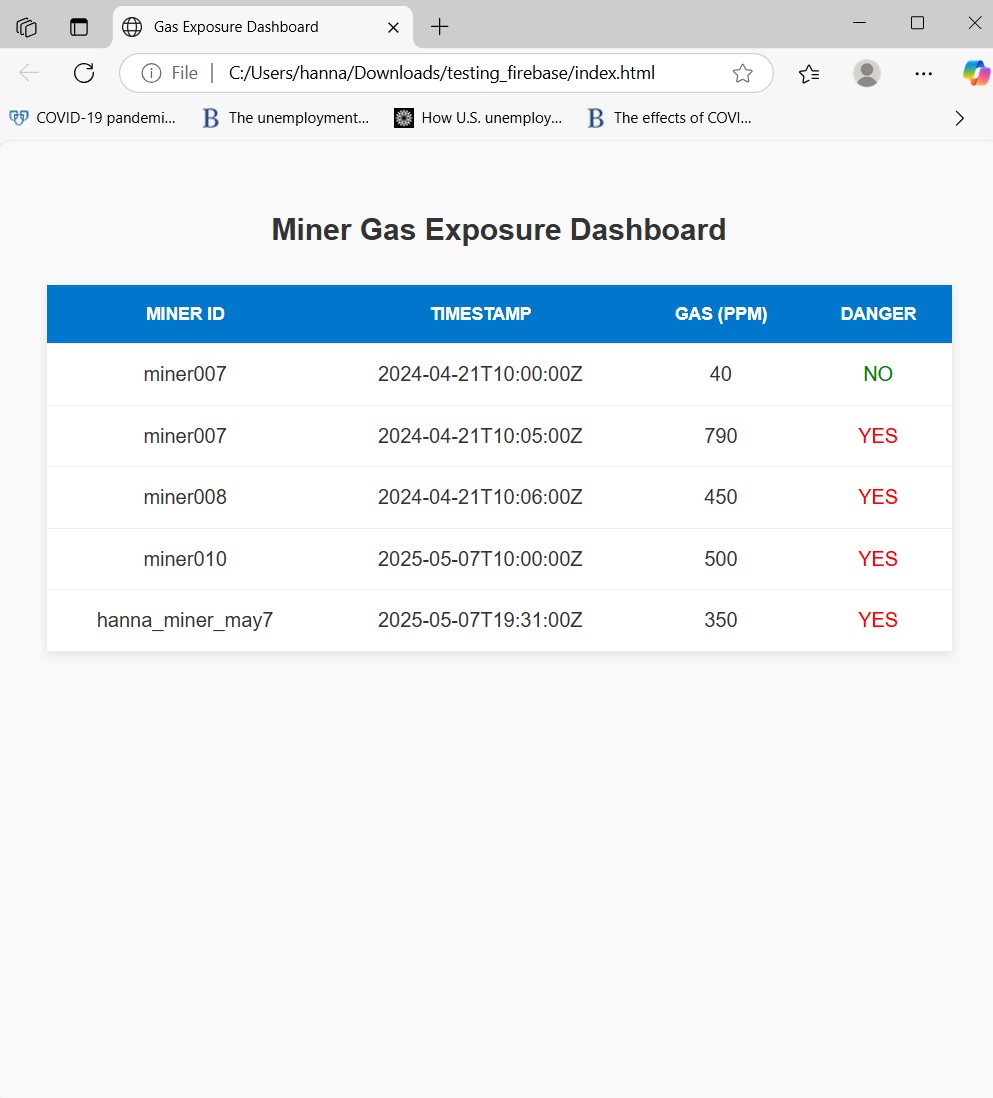Click gas value 450
This screenshot has height=1098, width=993.
[x=721, y=497]
